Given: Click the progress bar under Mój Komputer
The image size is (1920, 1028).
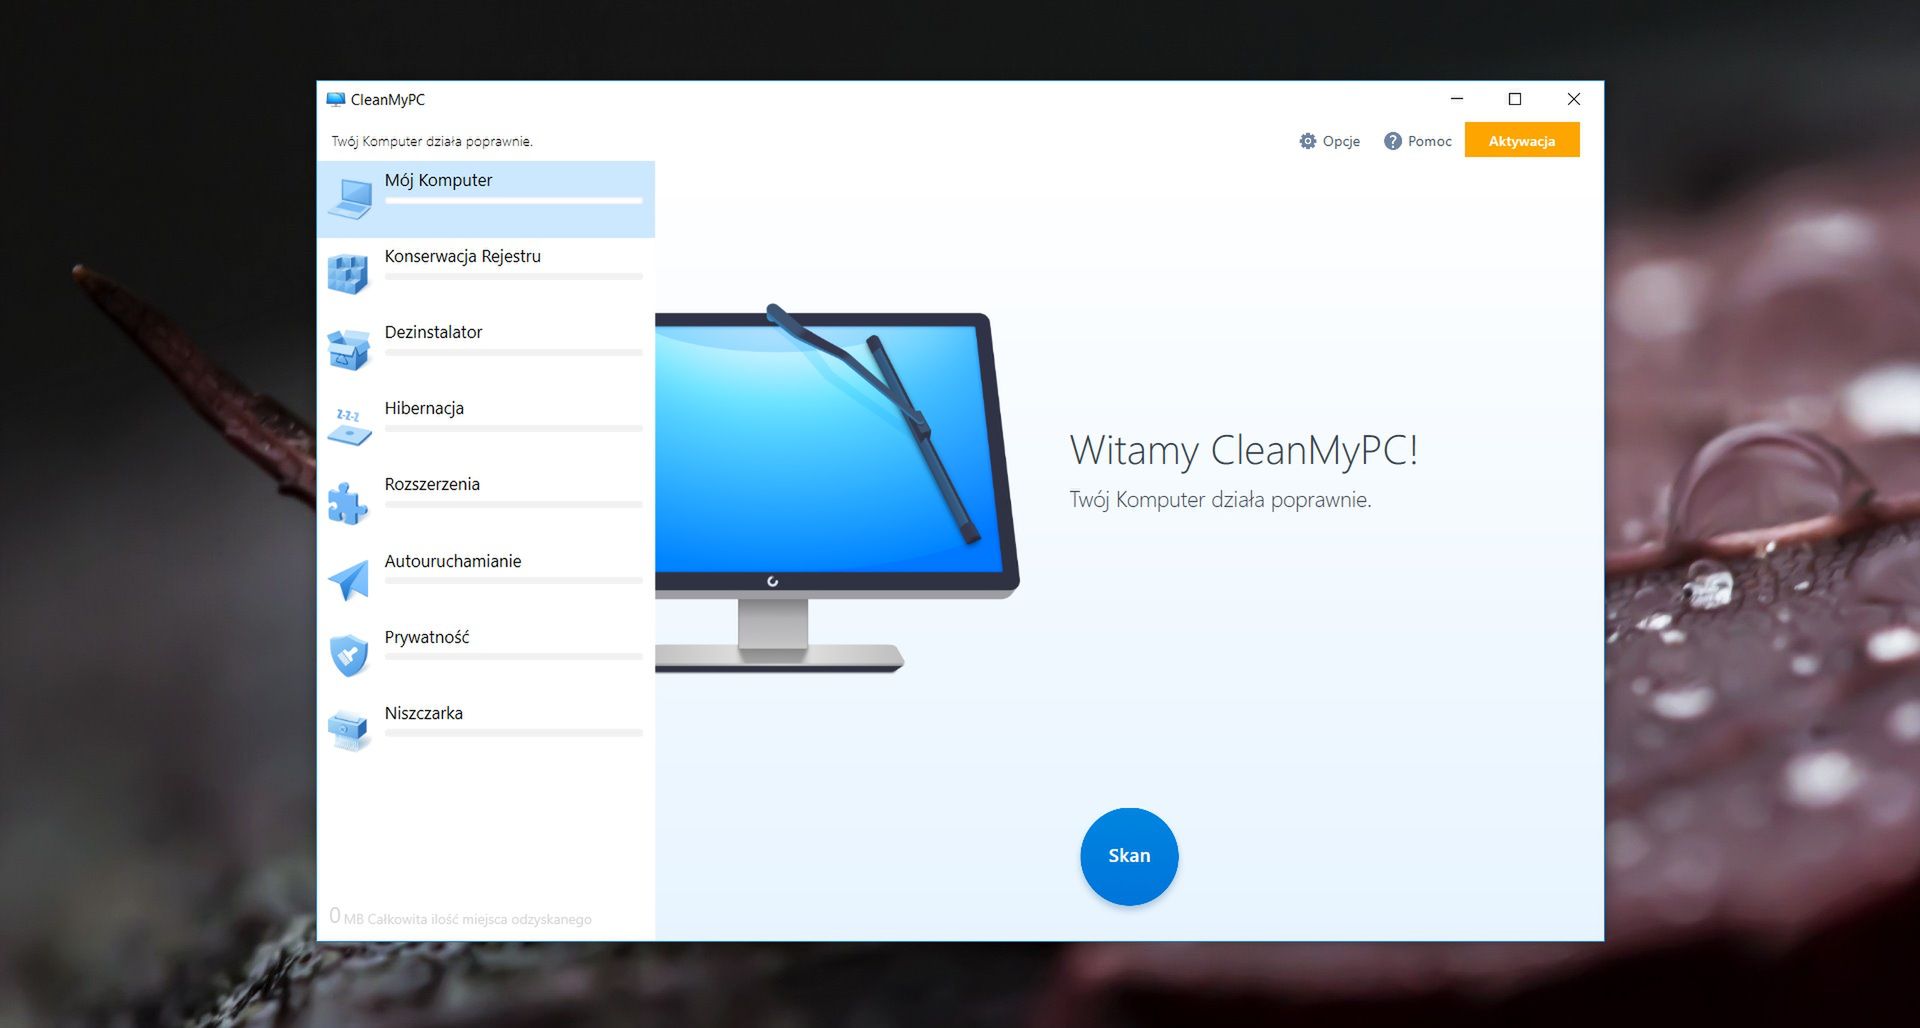Looking at the screenshot, I should [x=513, y=202].
